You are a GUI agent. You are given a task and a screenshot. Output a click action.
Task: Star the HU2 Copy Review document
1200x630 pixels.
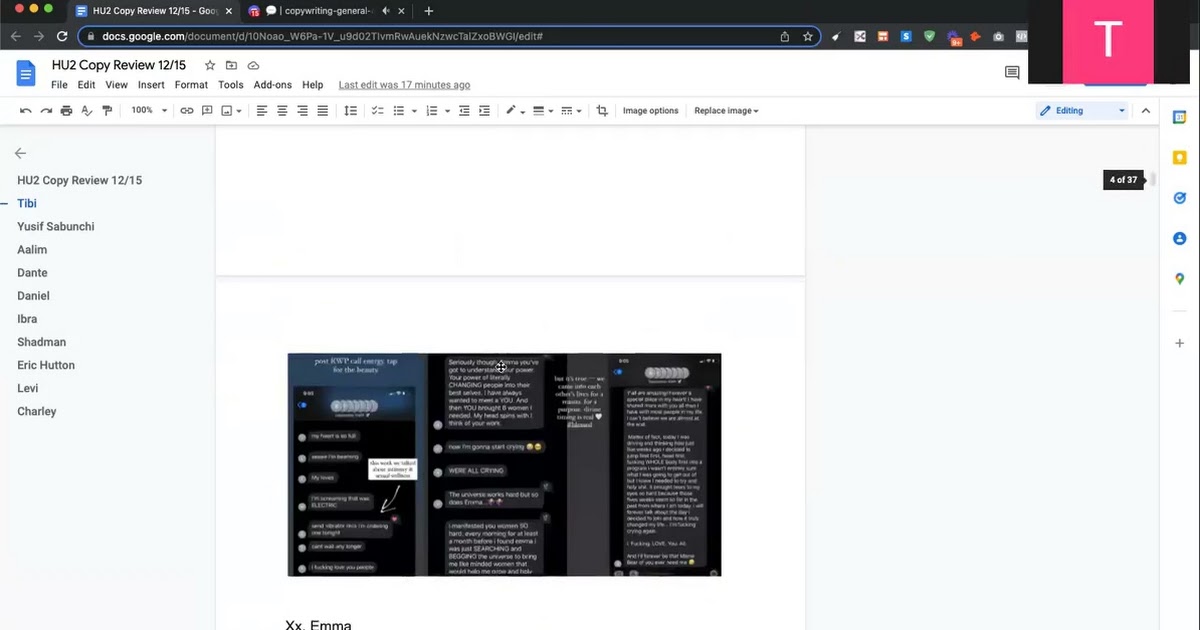coord(210,66)
